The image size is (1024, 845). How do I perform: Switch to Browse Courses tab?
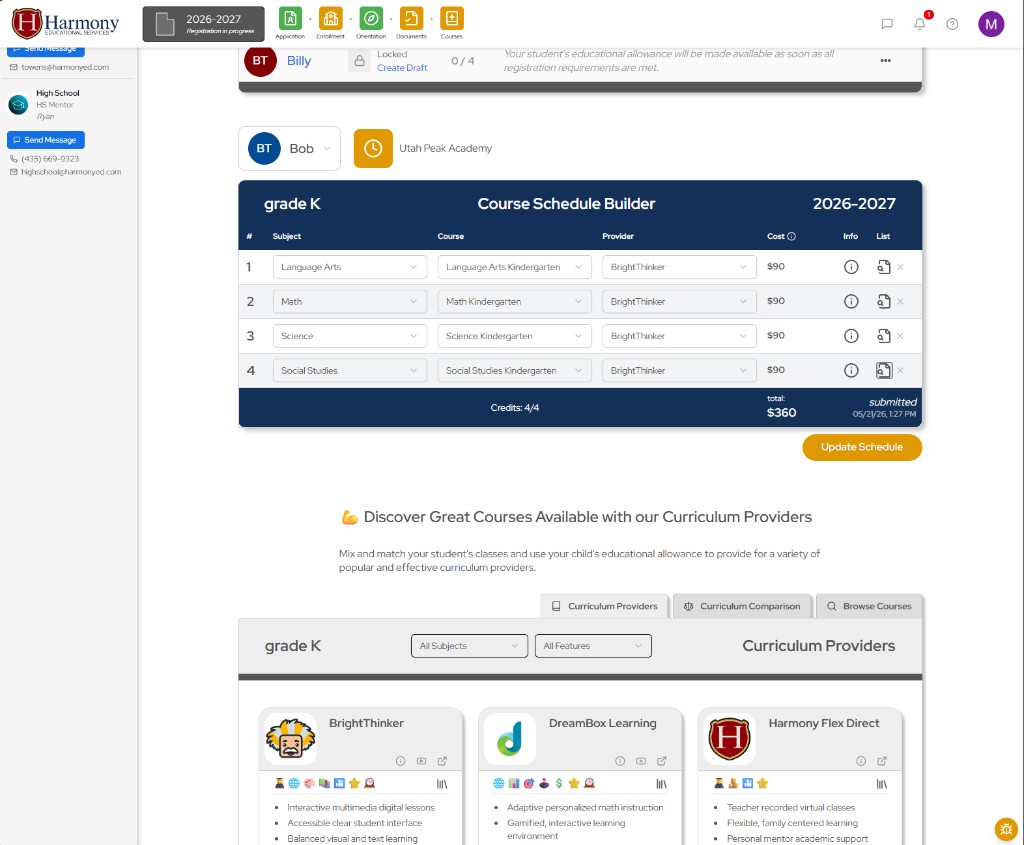(x=869, y=606)
